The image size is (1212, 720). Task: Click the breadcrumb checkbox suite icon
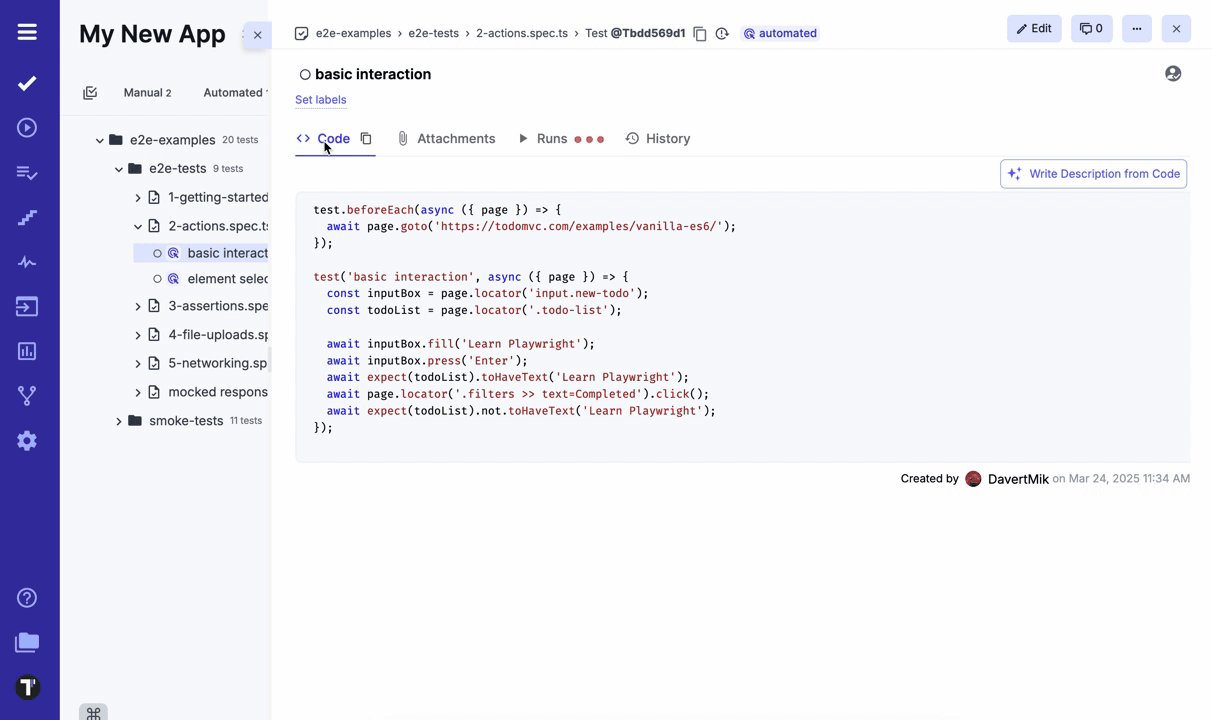(301, 34)
